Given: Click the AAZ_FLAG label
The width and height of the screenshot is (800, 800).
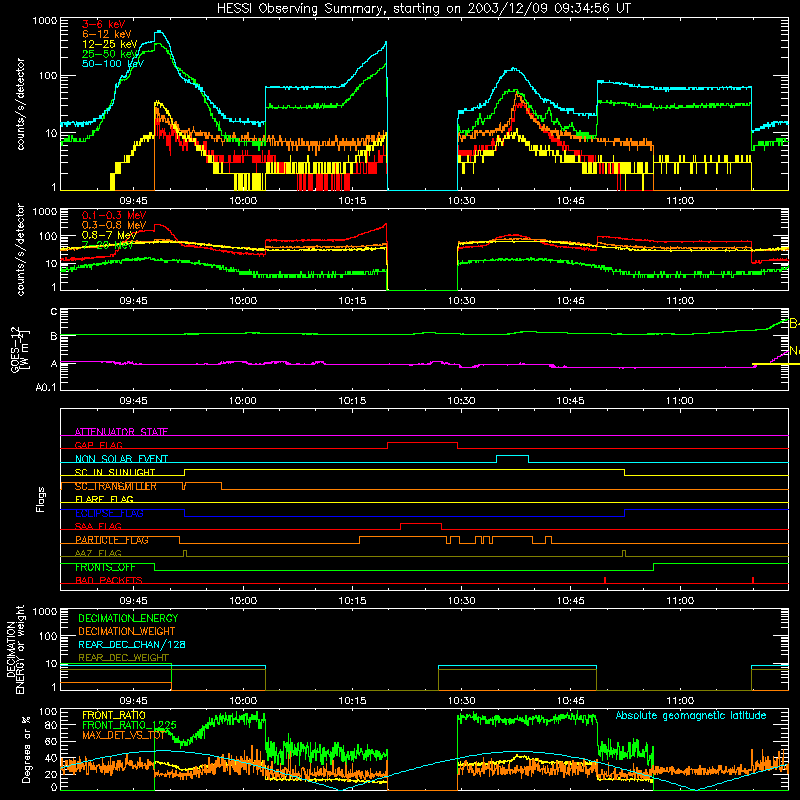Looking at the screenshot, I should (x=98, y=553).
